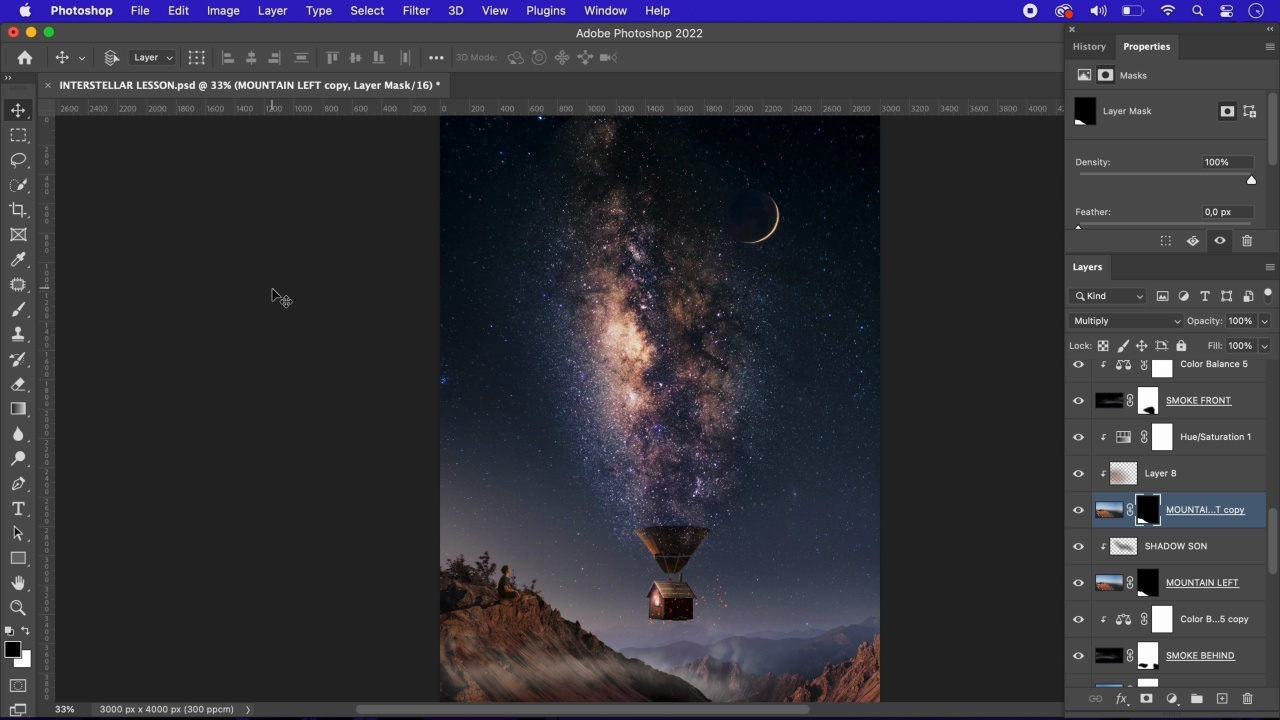Expand the Kind filter dropdown
1280x720 pixels.
(1109, 296)
